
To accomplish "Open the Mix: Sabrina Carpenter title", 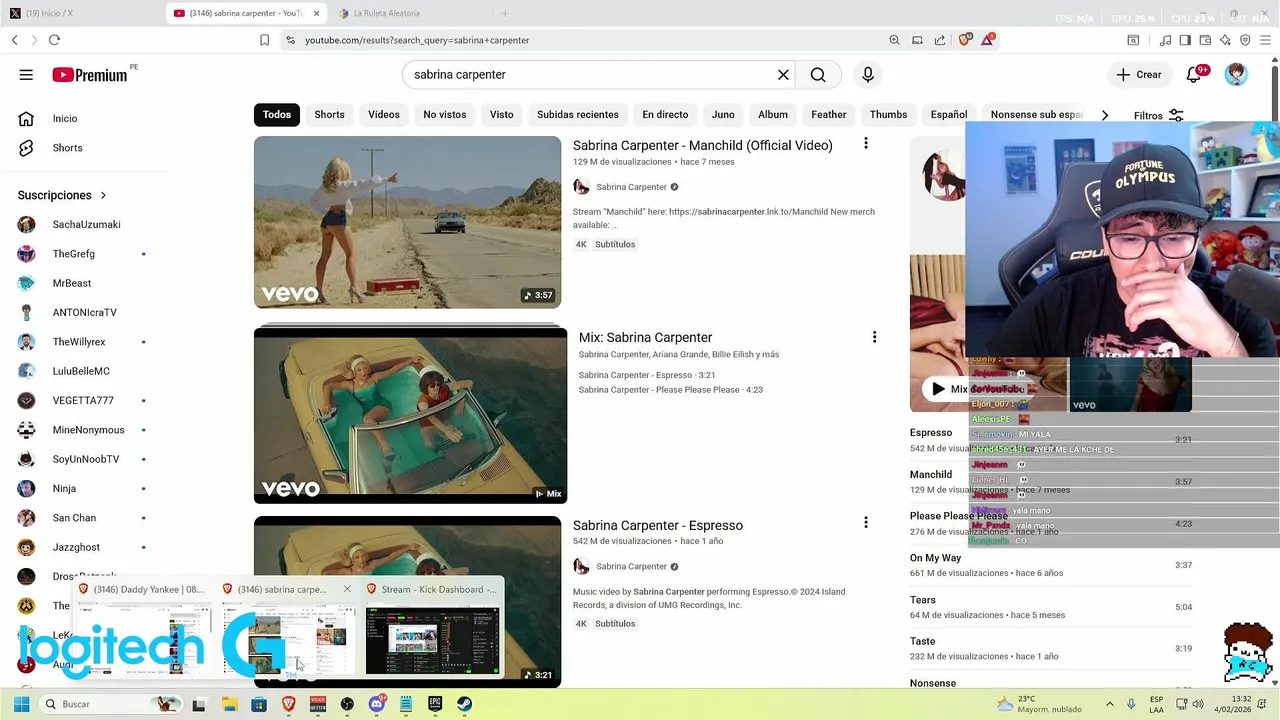I will click(x=645, y=338).
